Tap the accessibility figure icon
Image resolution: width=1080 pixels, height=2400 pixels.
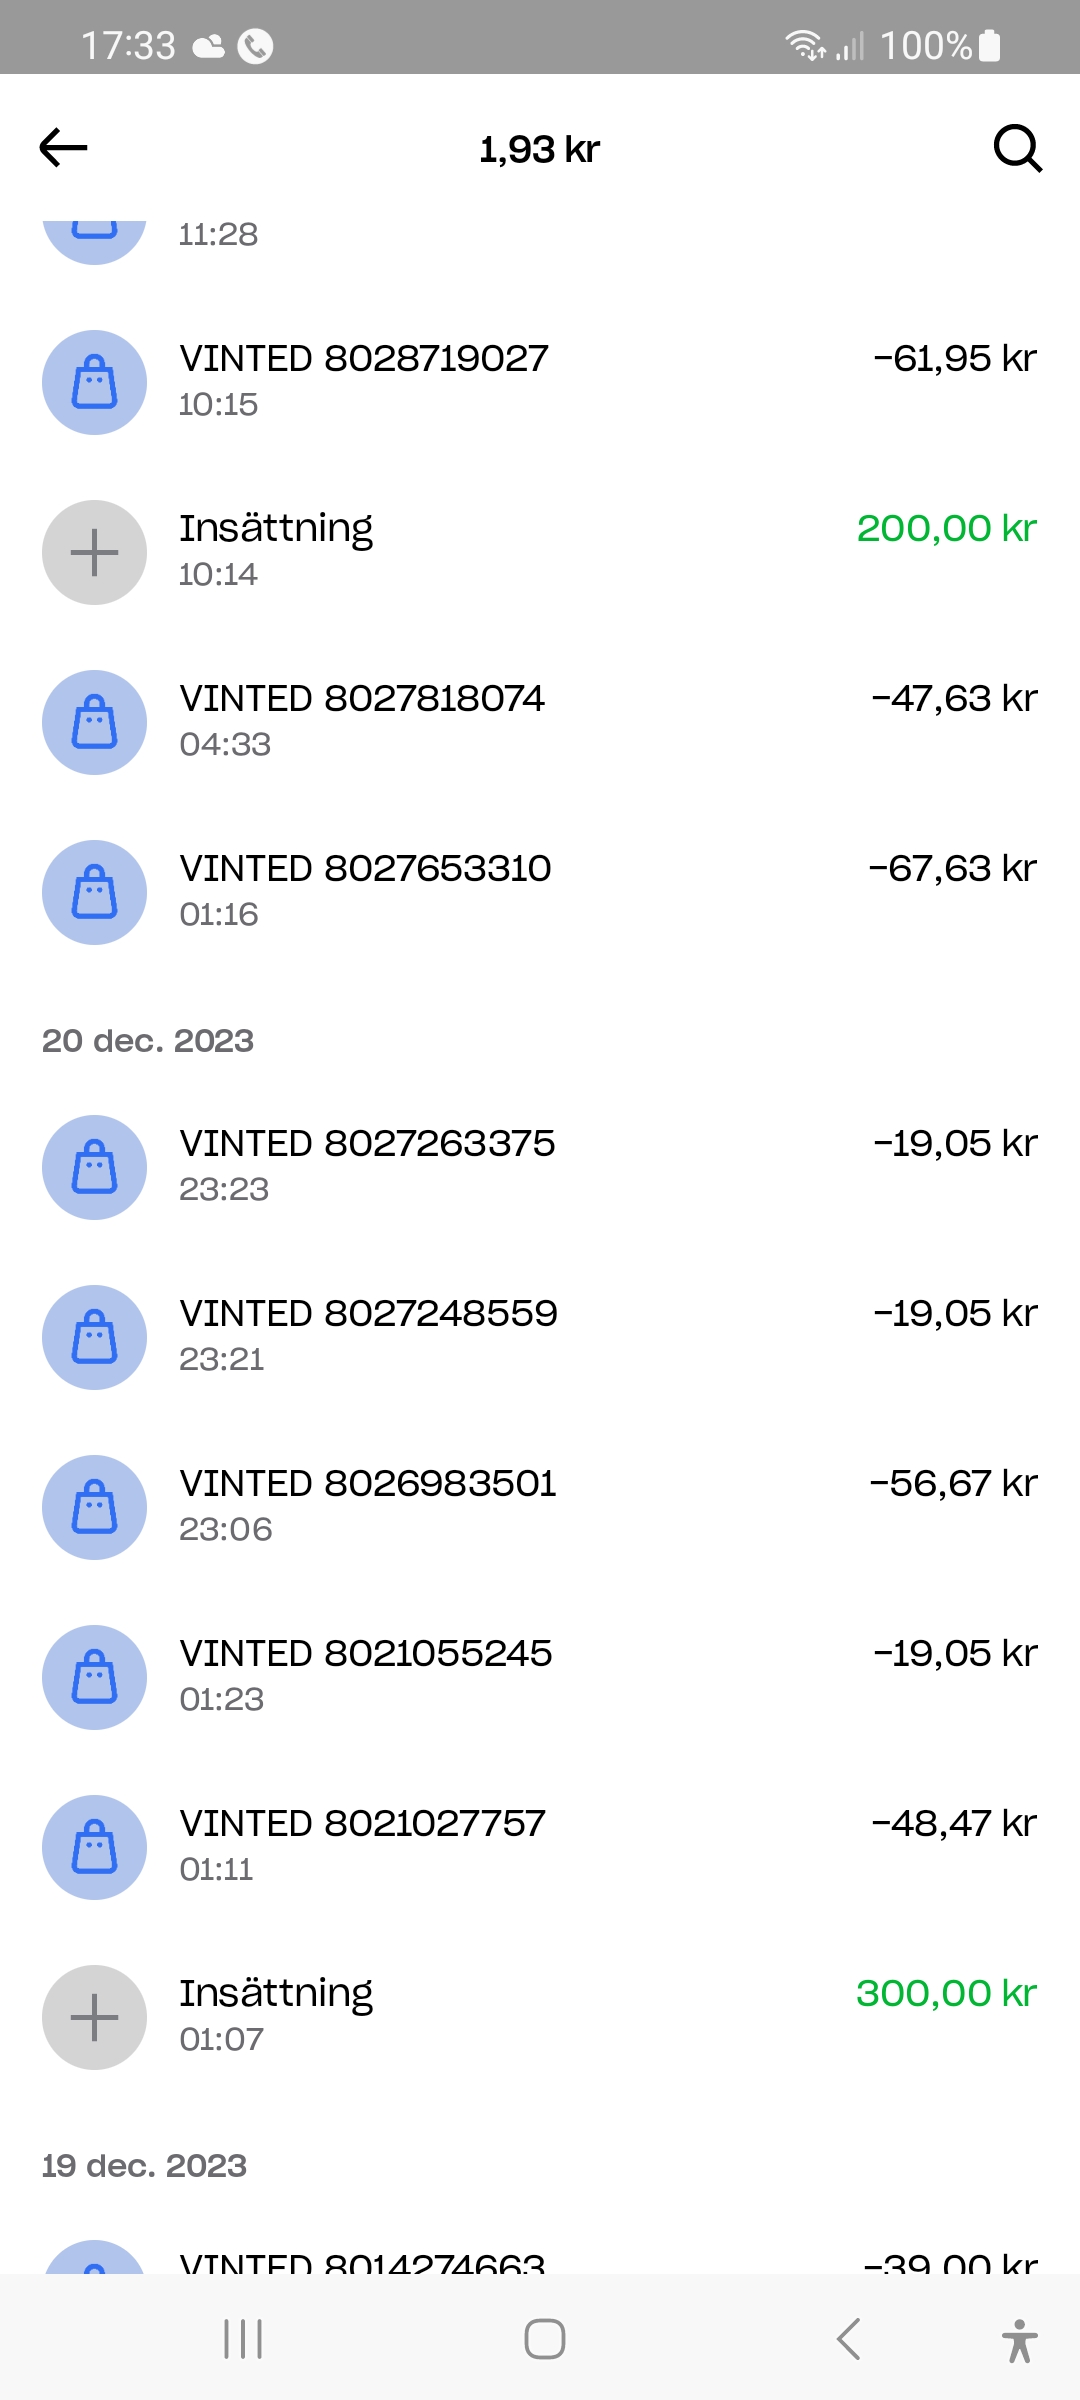tap(1019, 2340)
